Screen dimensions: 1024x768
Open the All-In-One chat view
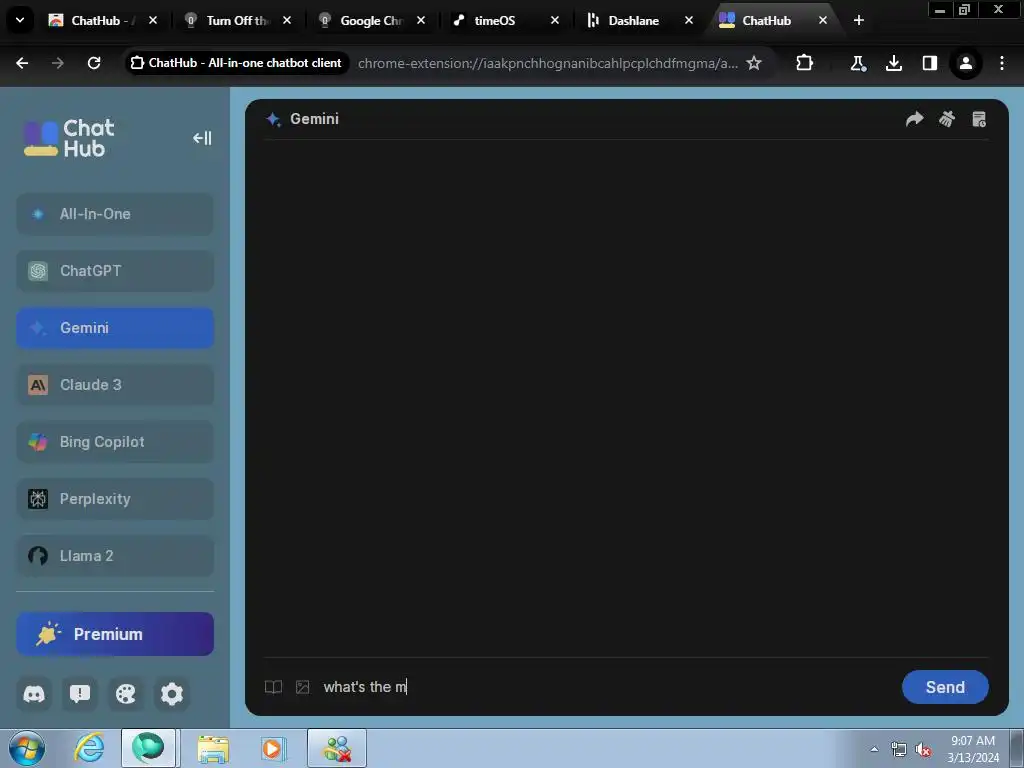pos(115,214)
